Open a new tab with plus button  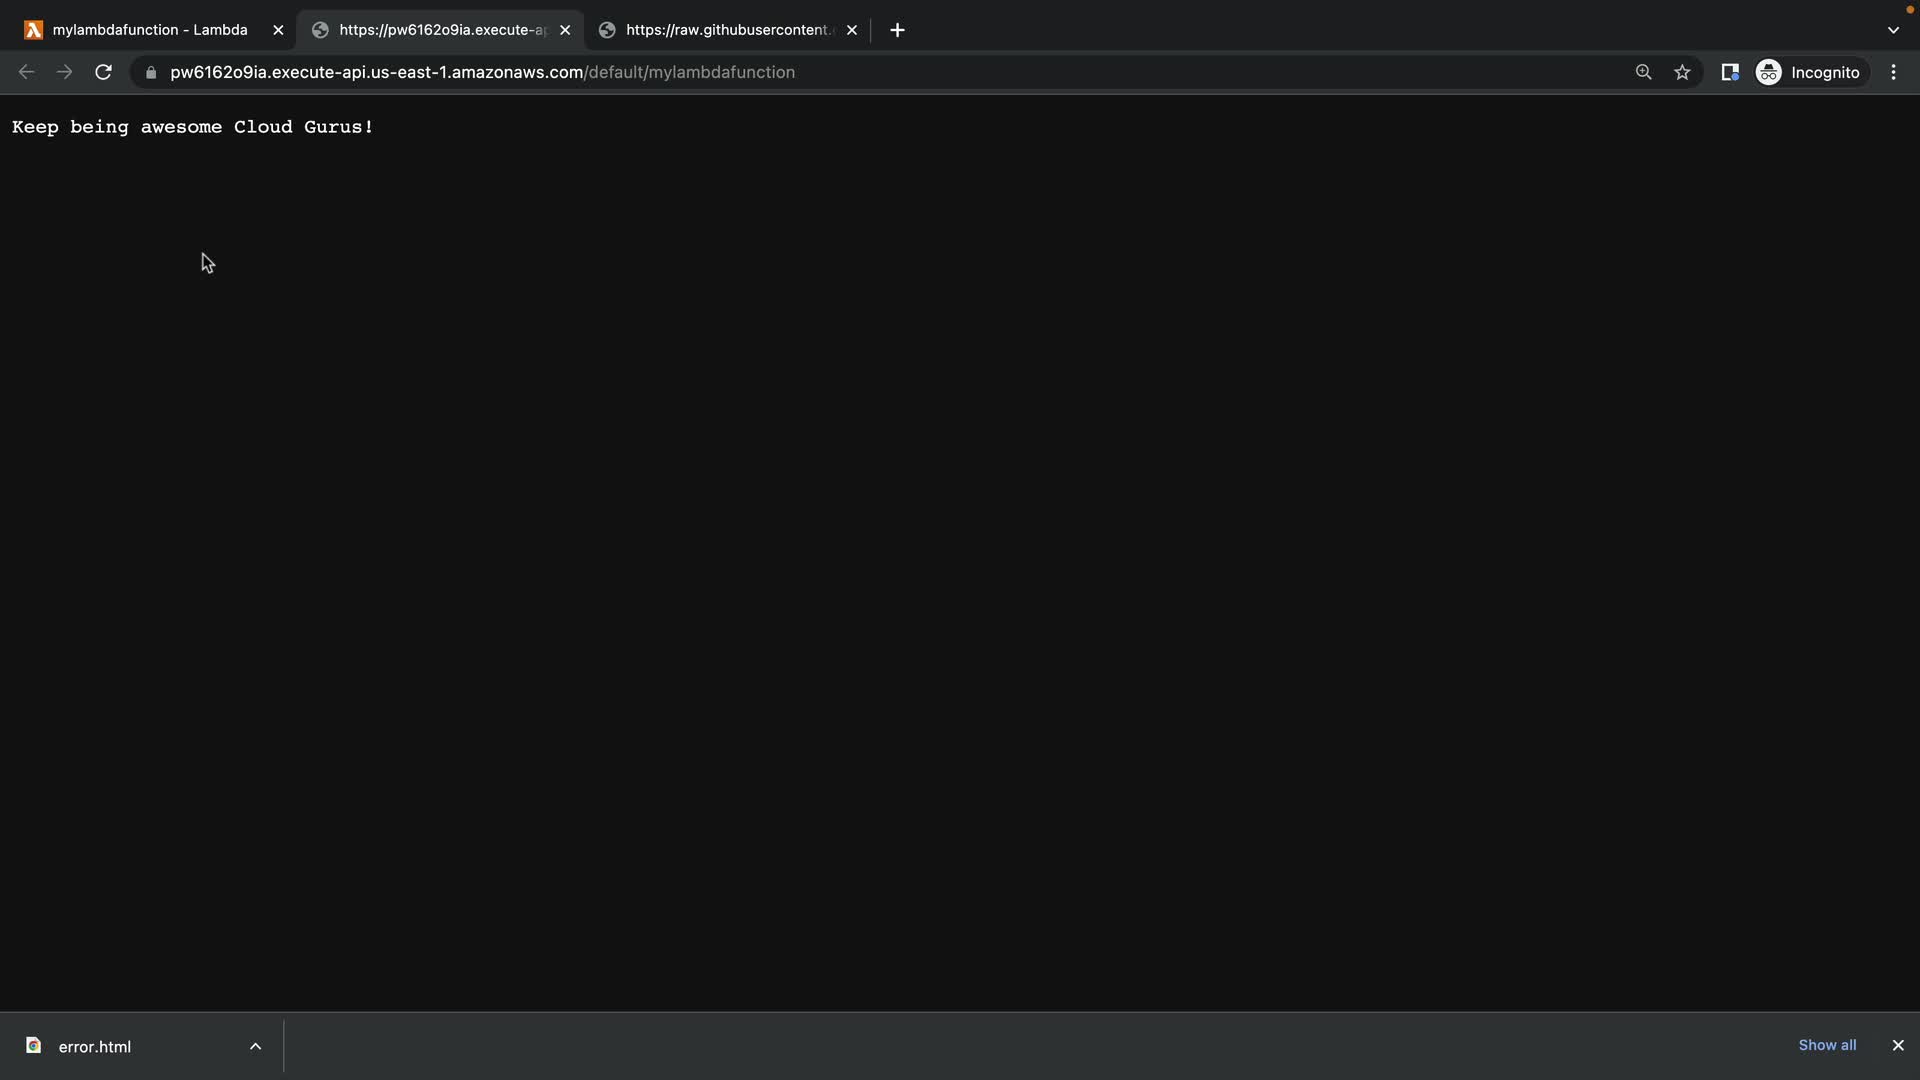click(x=897, y=30)
